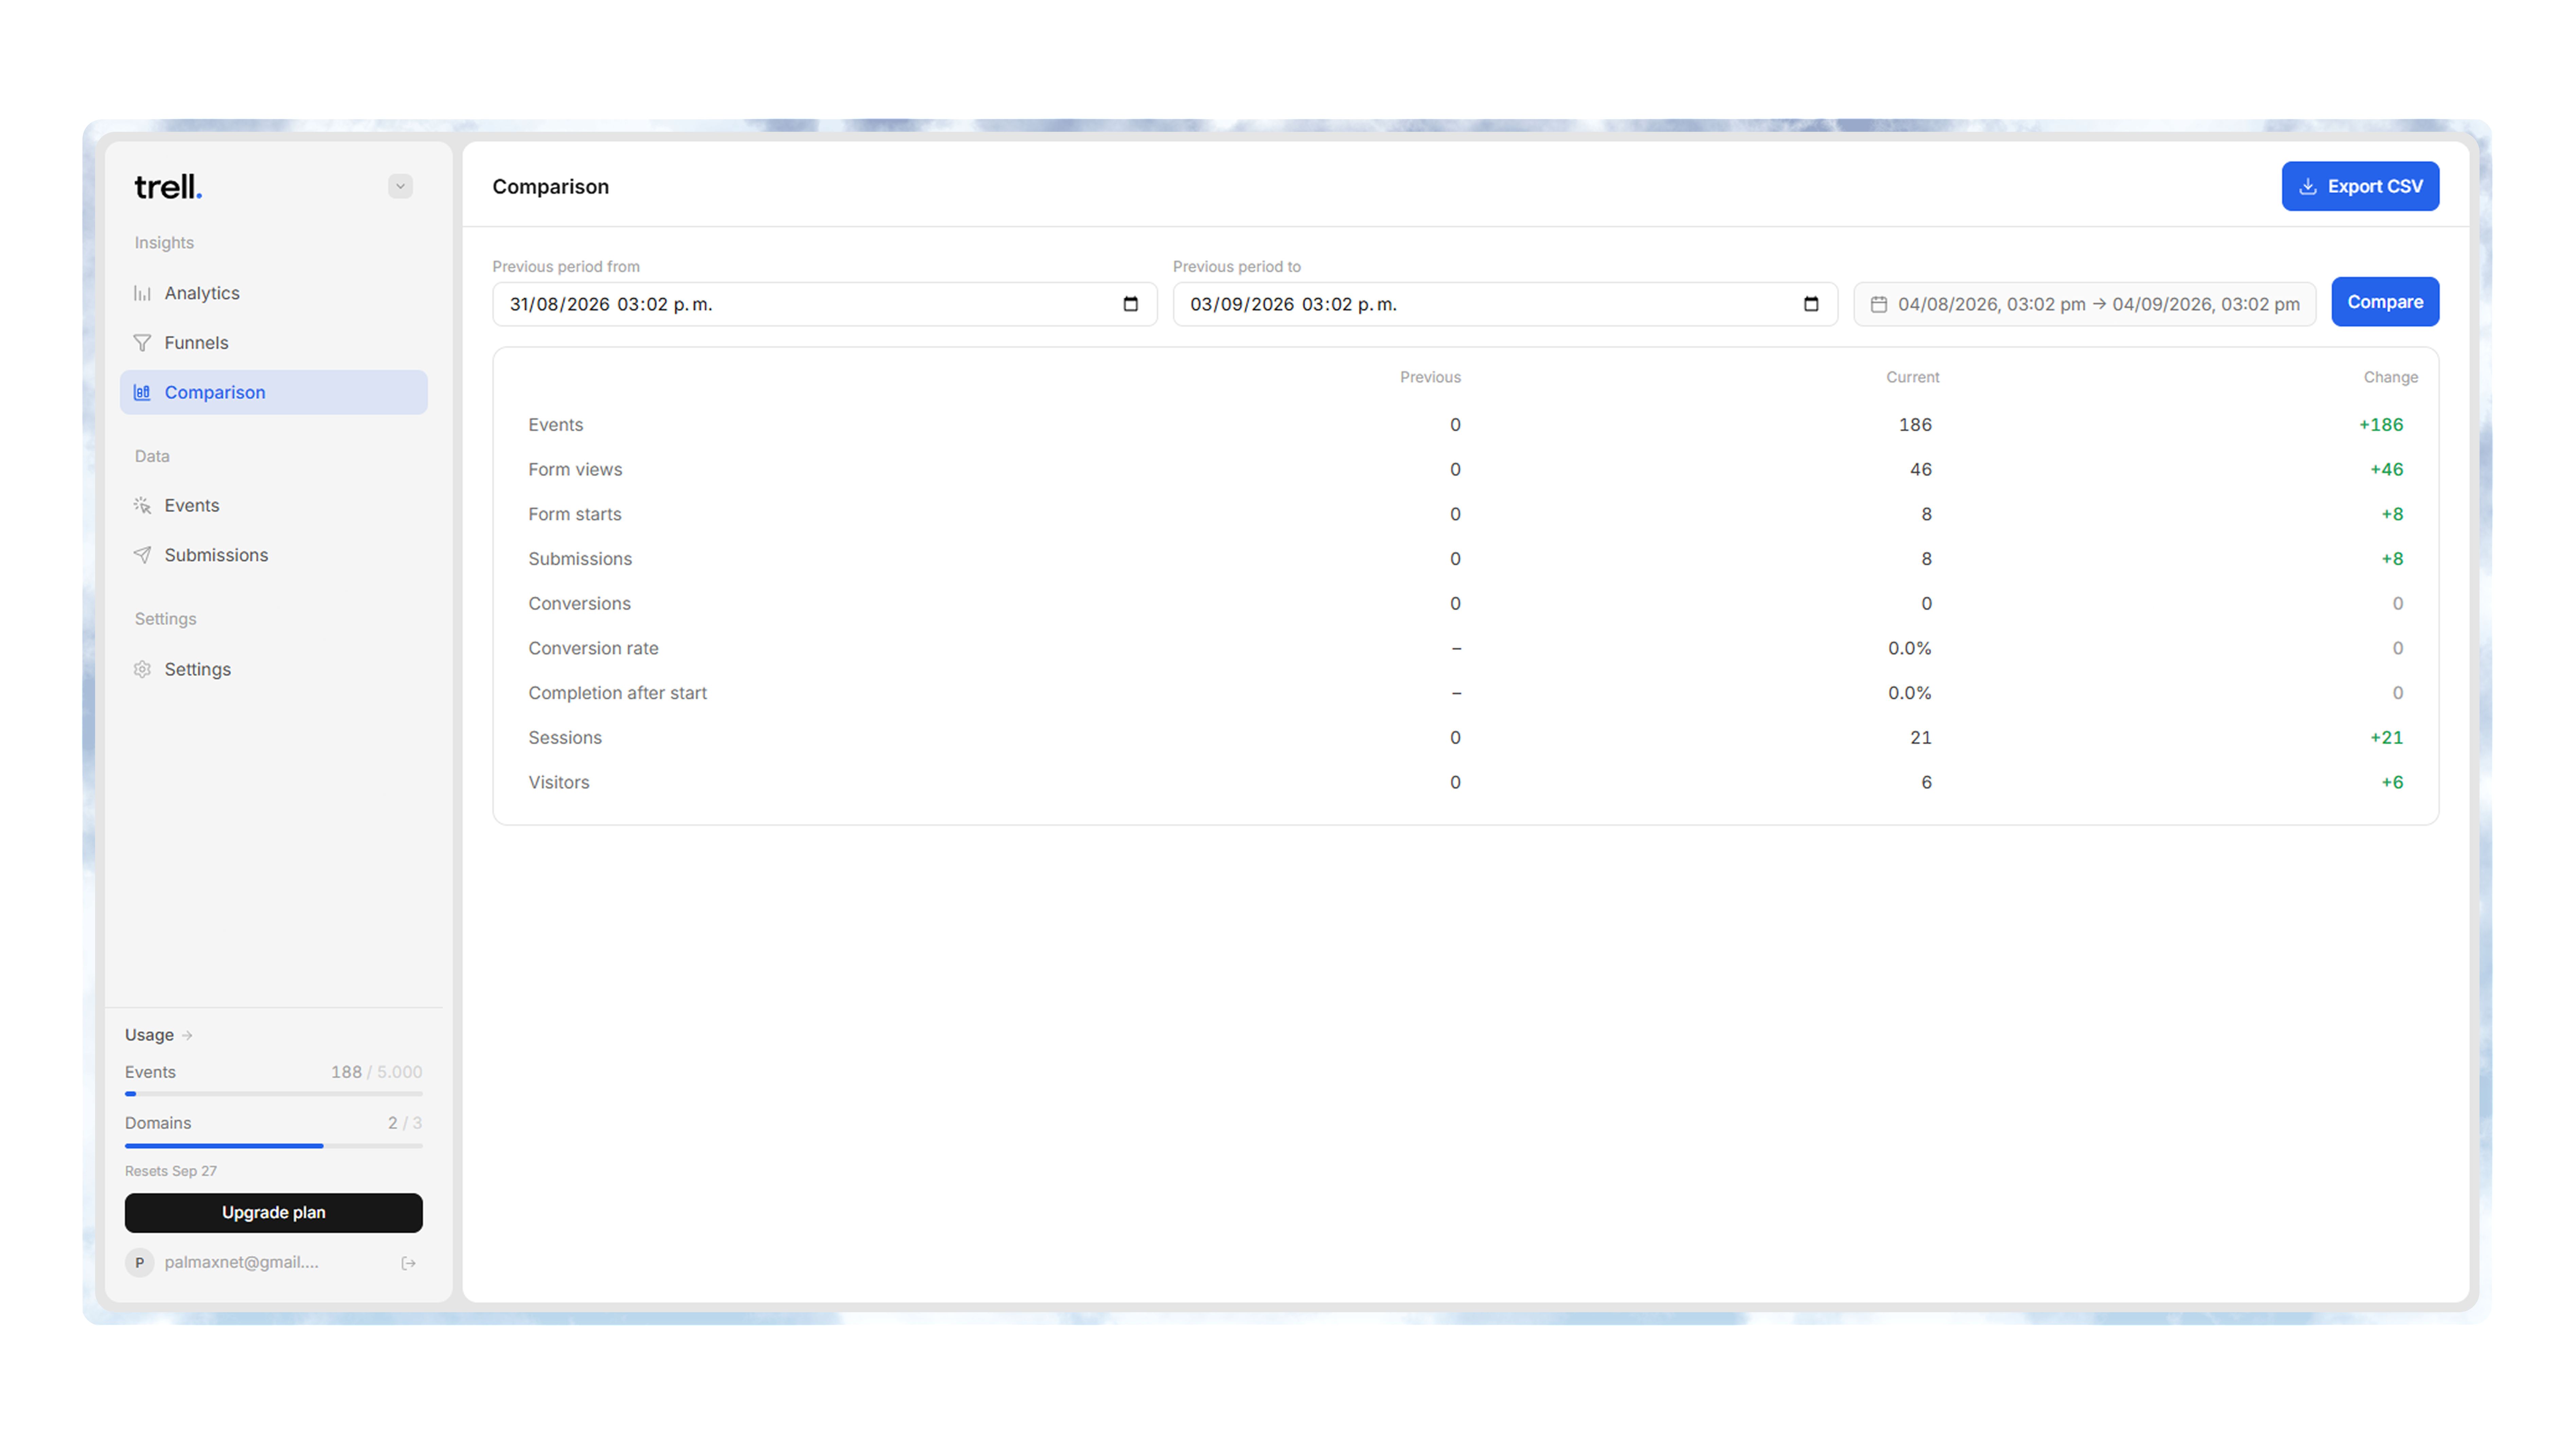Viewport: 2576px width, 1444px height.
Task: Click the Comparison page heading
Action: (x=550, y=187)
